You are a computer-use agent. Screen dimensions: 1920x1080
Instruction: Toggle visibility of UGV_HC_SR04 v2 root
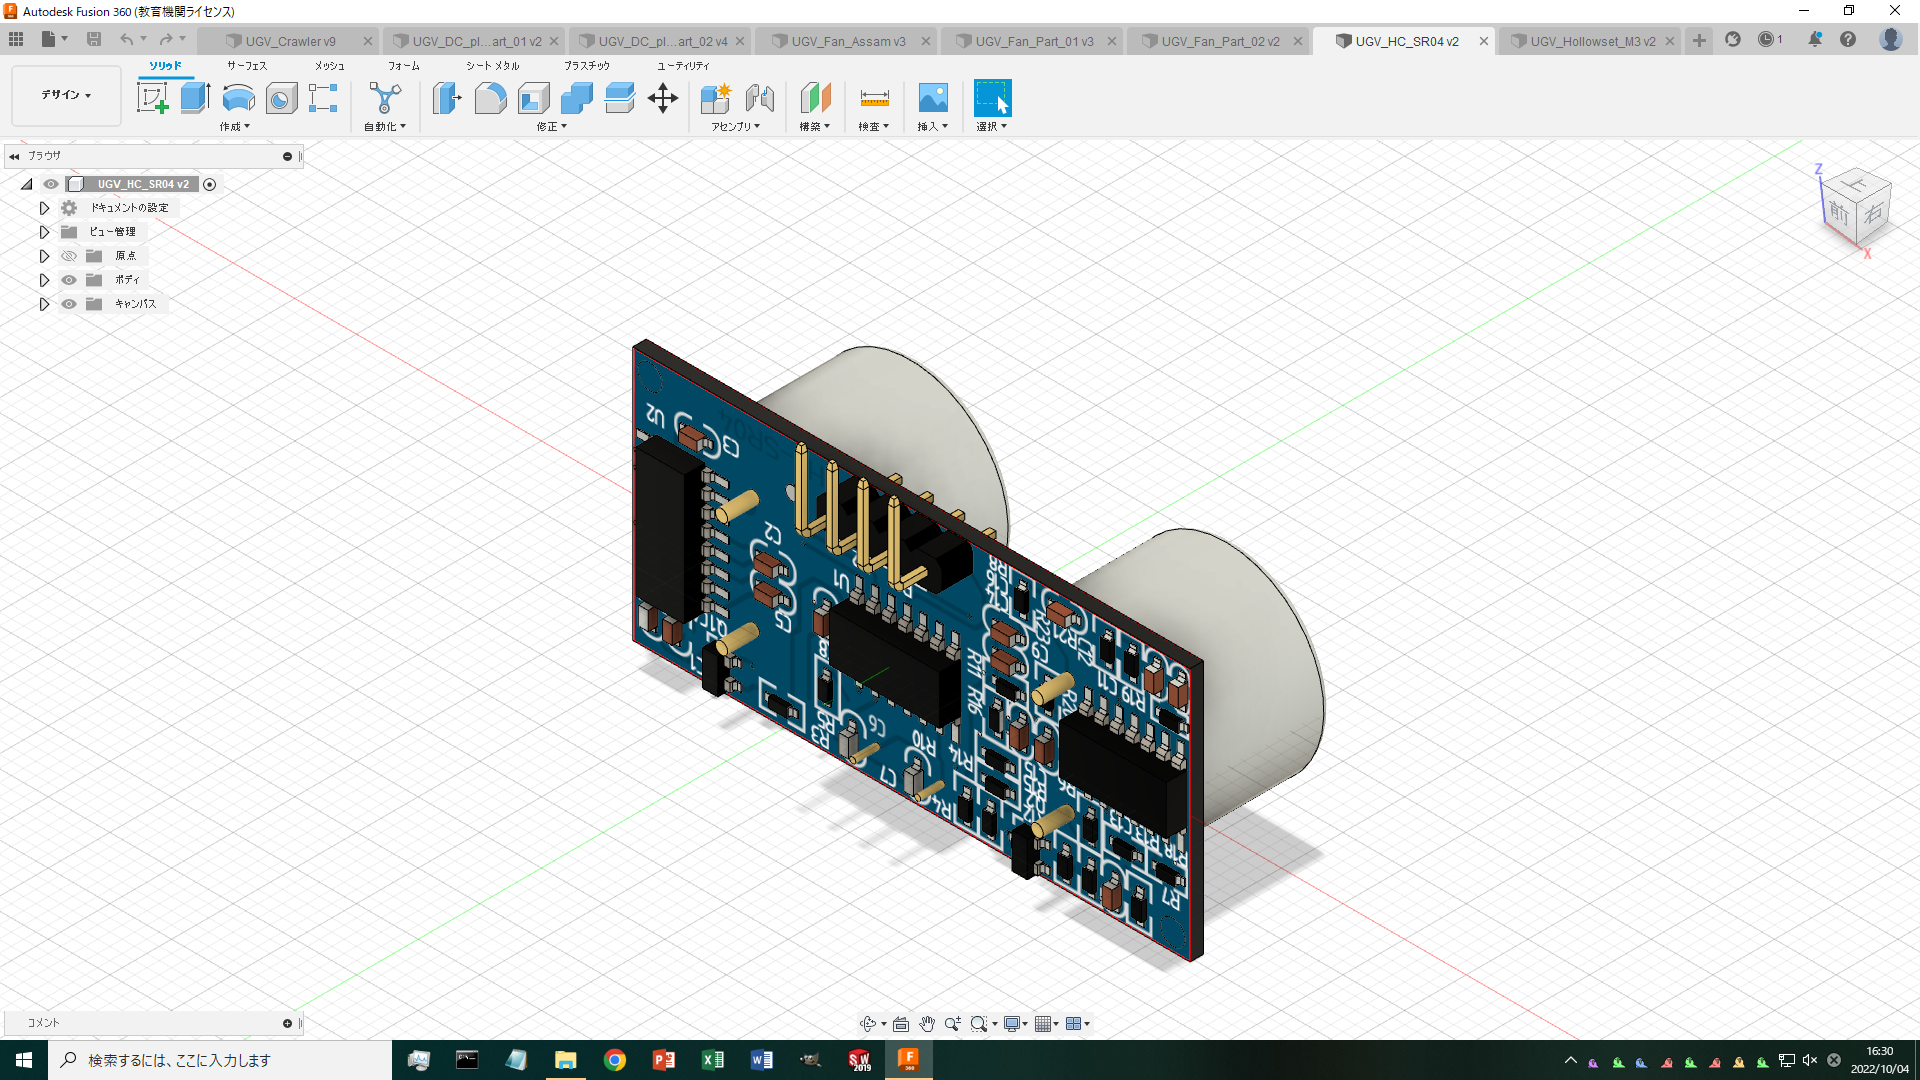[50, 184]
